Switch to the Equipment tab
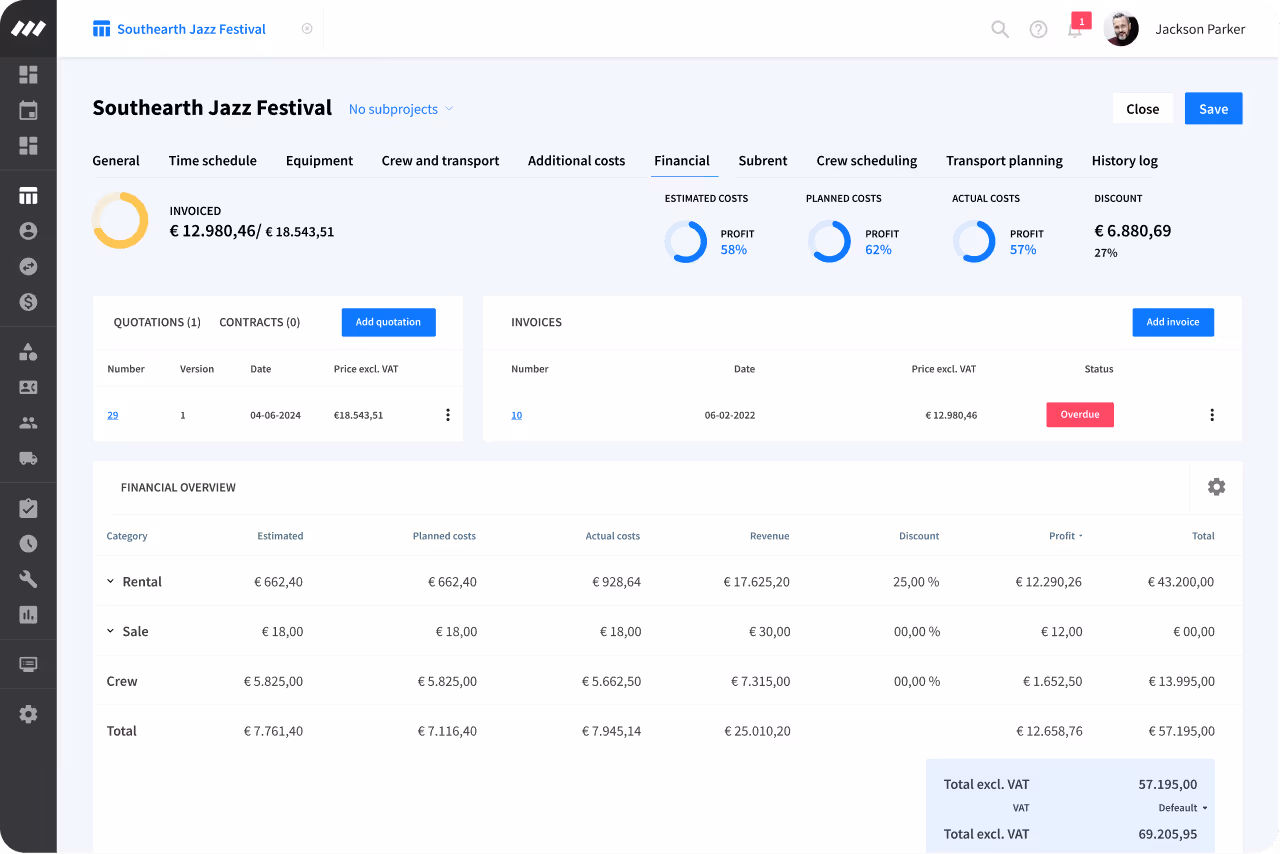This screenshot has width=1280, height=854. [319, 161]
